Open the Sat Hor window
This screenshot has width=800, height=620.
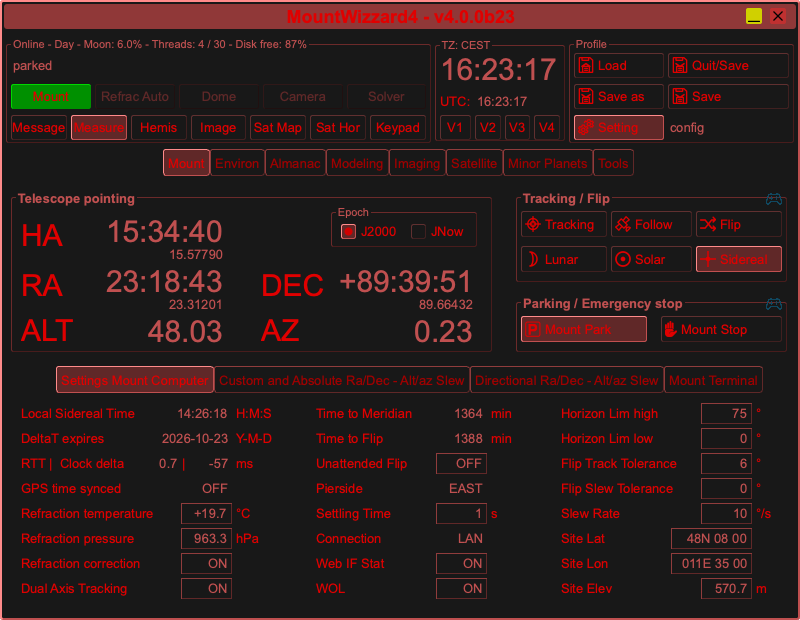338,128
